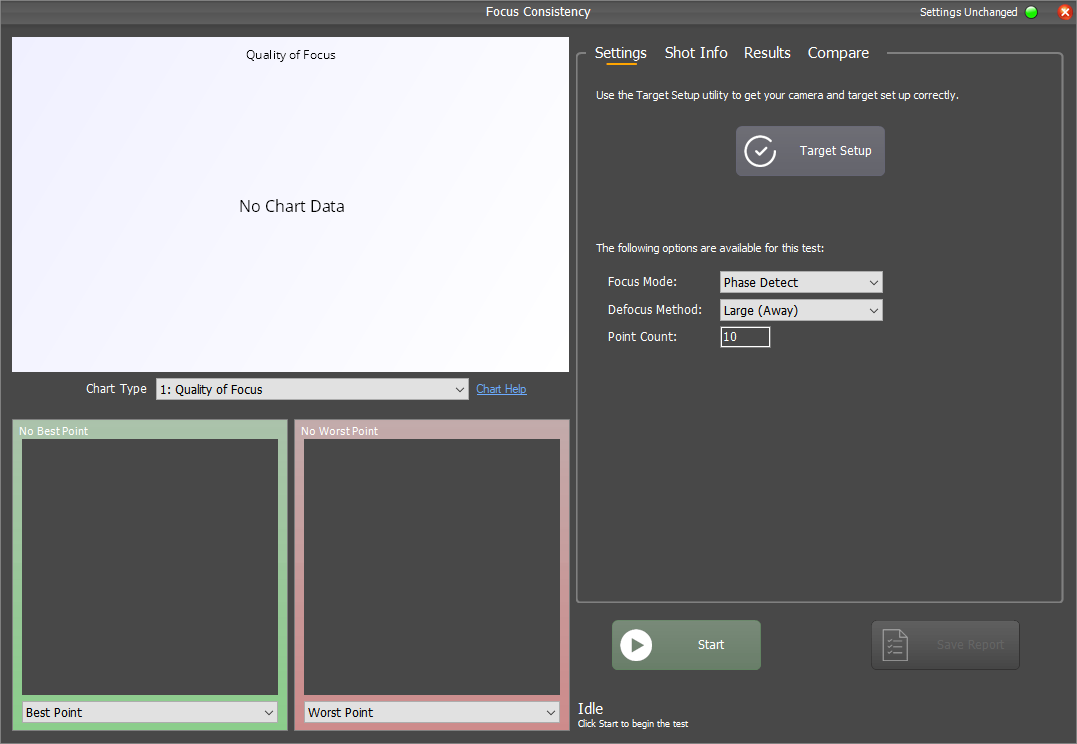Click the No Worst Point image preview
This screenshot has height=744, width=1077.
click(431, 567)
